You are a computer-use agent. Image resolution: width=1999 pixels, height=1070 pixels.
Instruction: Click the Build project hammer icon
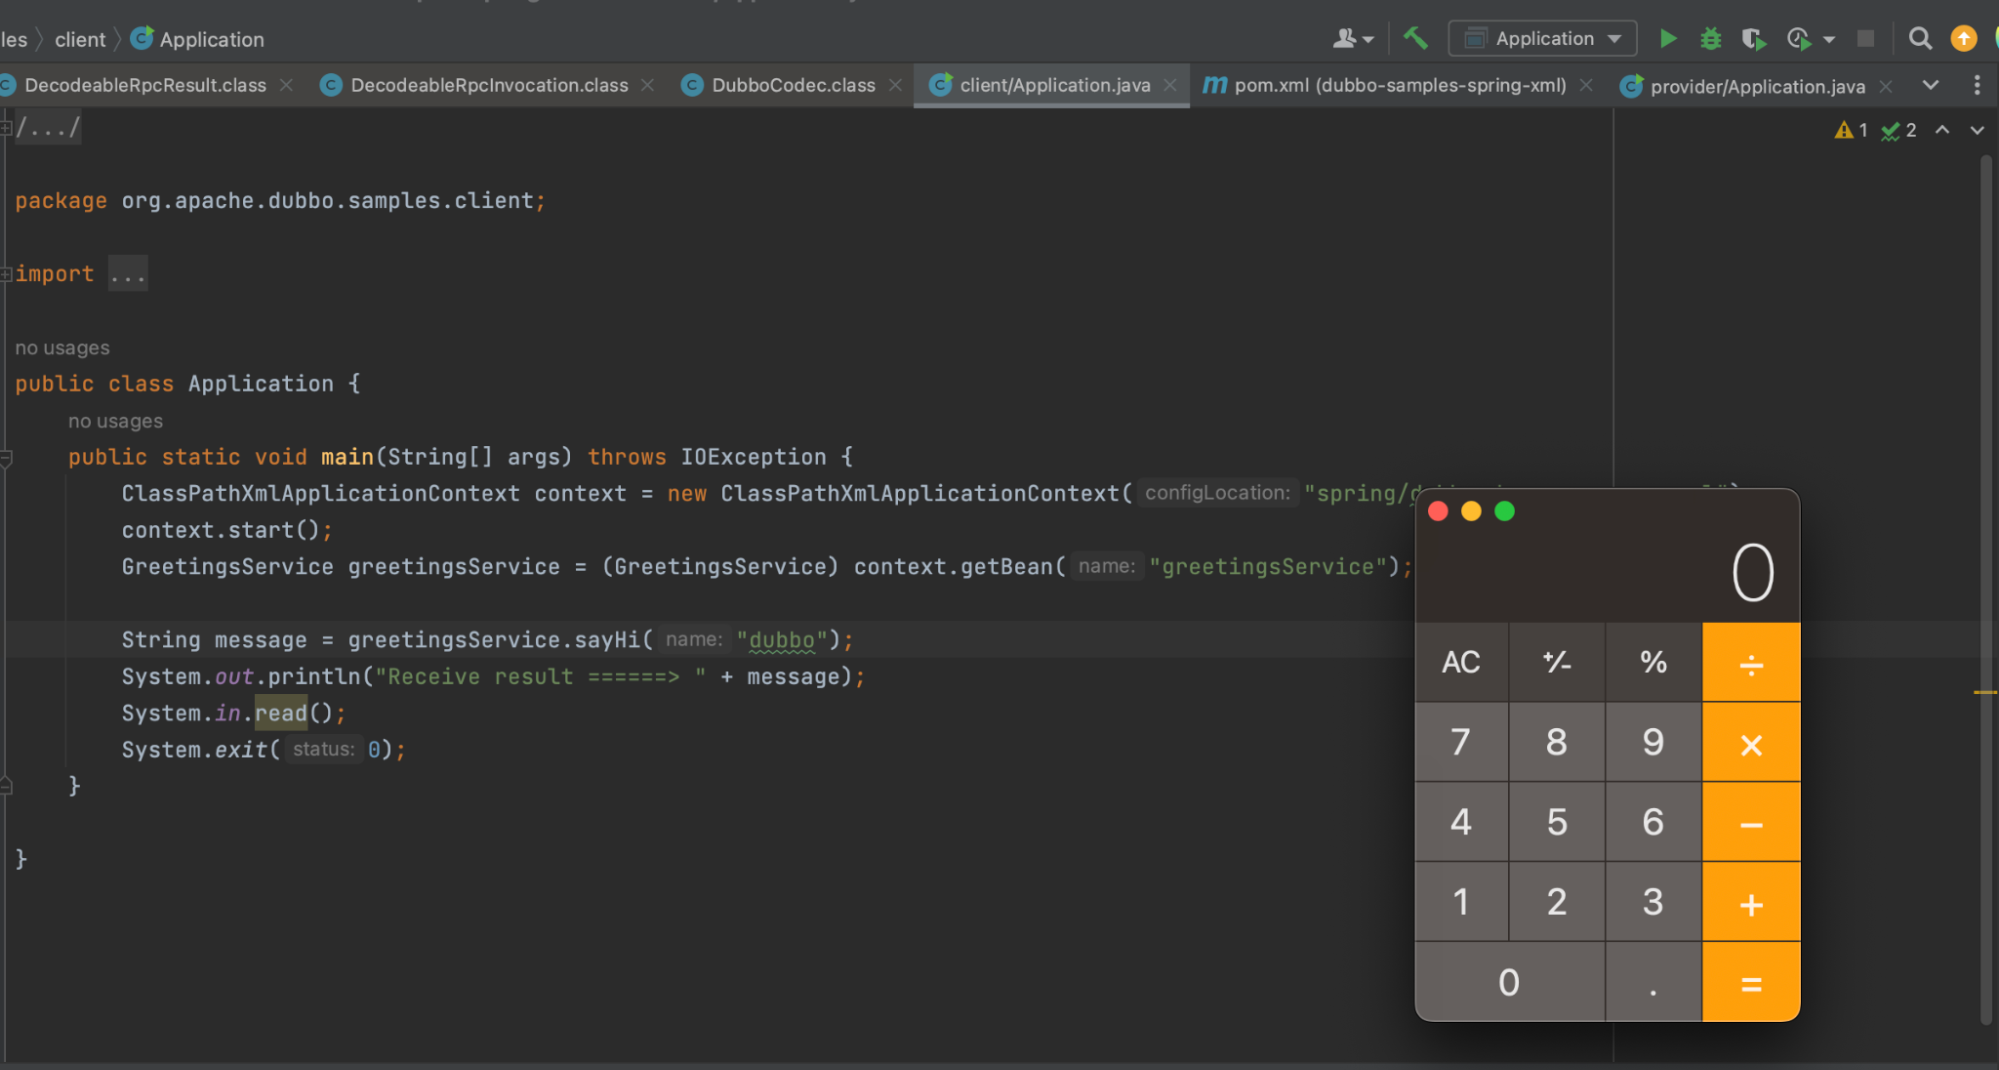pos(1415,39)
